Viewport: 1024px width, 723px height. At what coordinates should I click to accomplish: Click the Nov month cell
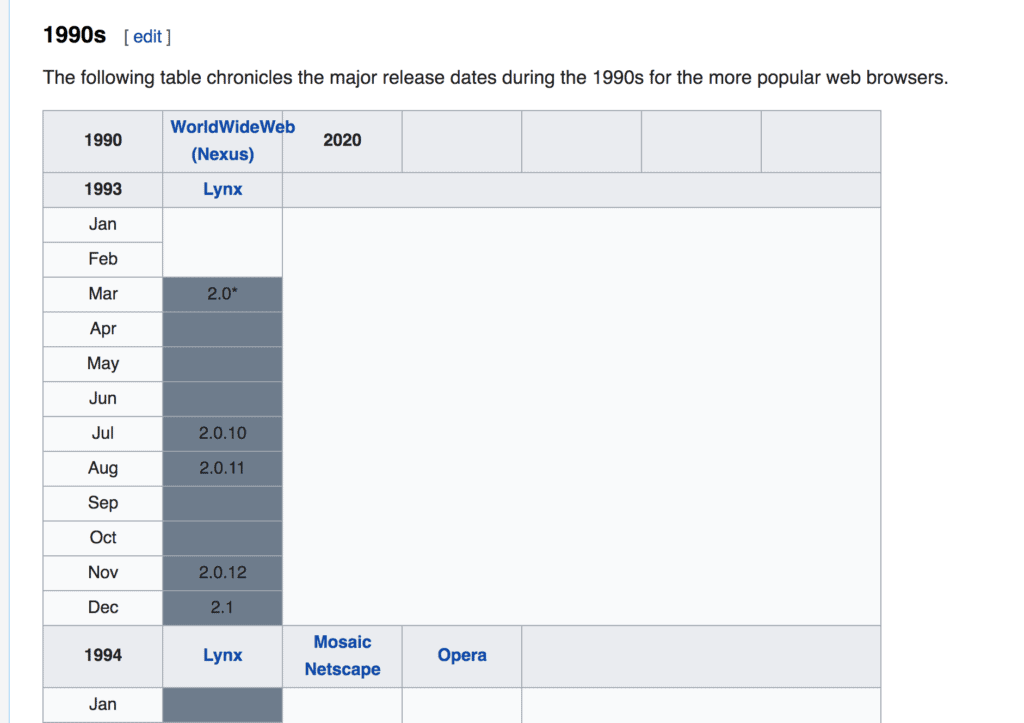pos(103,573)
